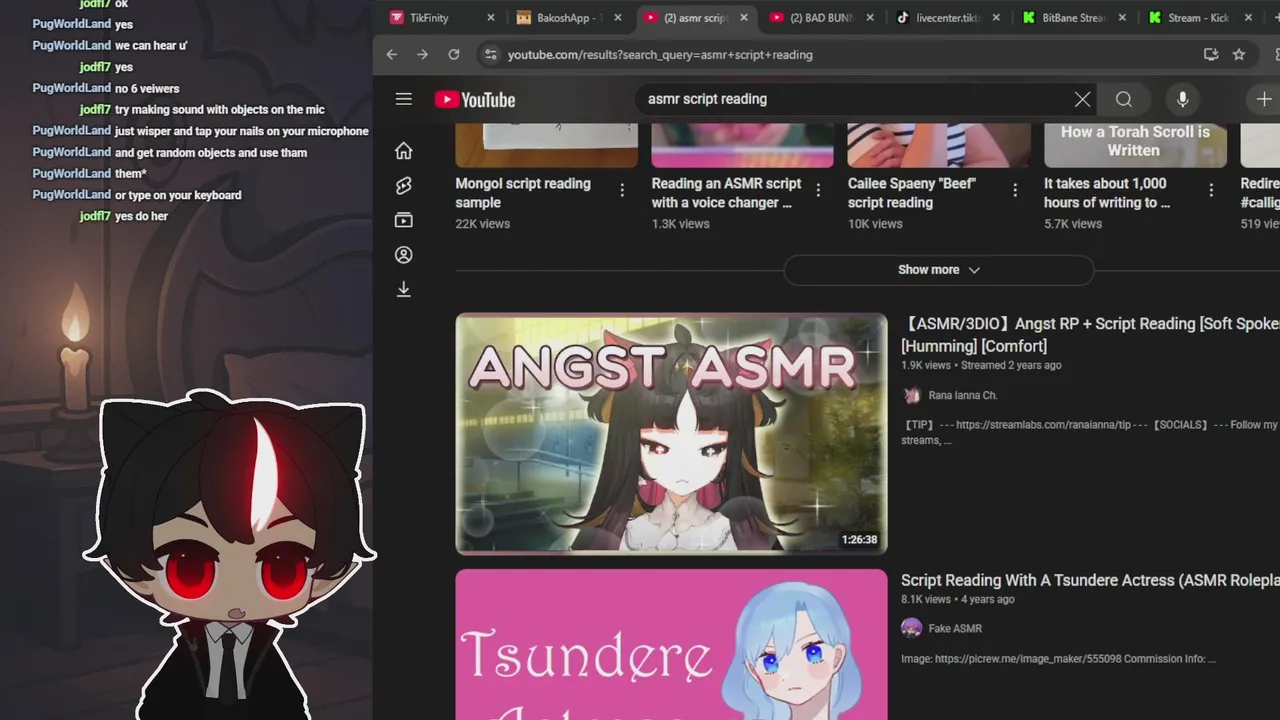Click the 22K views text
The width and height of the screenshot is (1280, 720).
(483, 224)
